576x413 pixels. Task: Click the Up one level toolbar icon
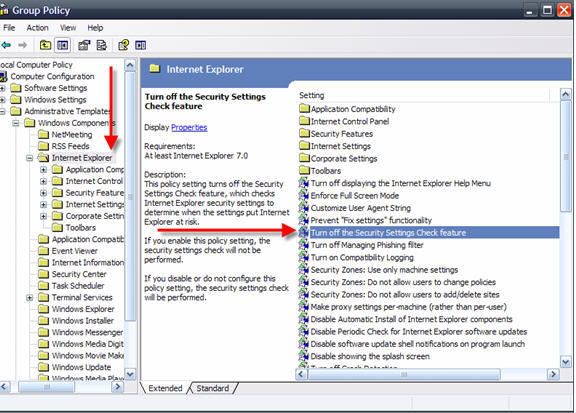pos(46,45)
